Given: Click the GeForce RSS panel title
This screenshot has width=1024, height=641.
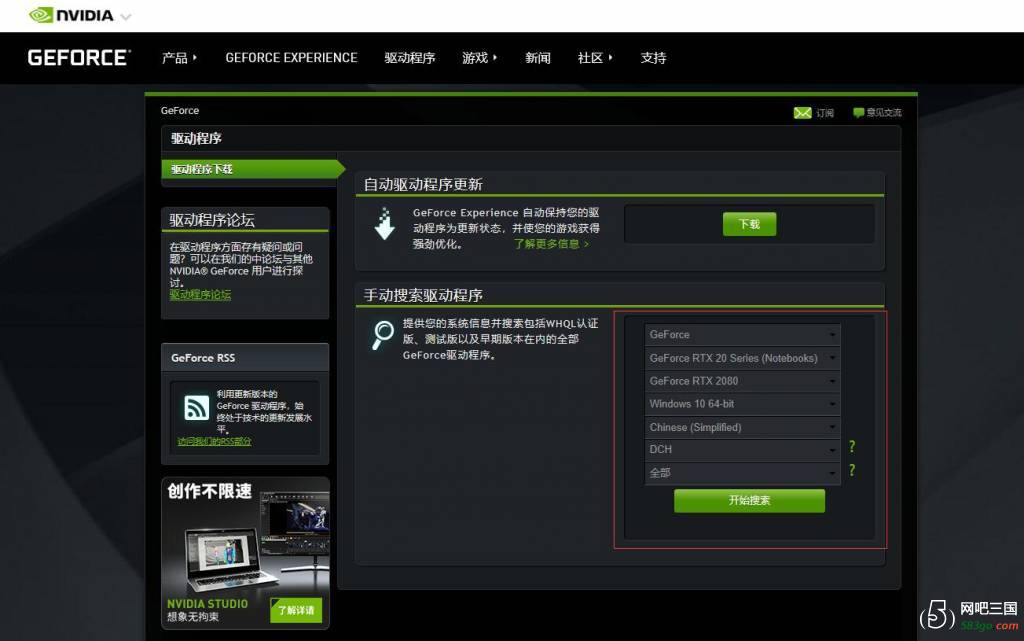Looking at the screenshot, I should click(x=203, y=358).
